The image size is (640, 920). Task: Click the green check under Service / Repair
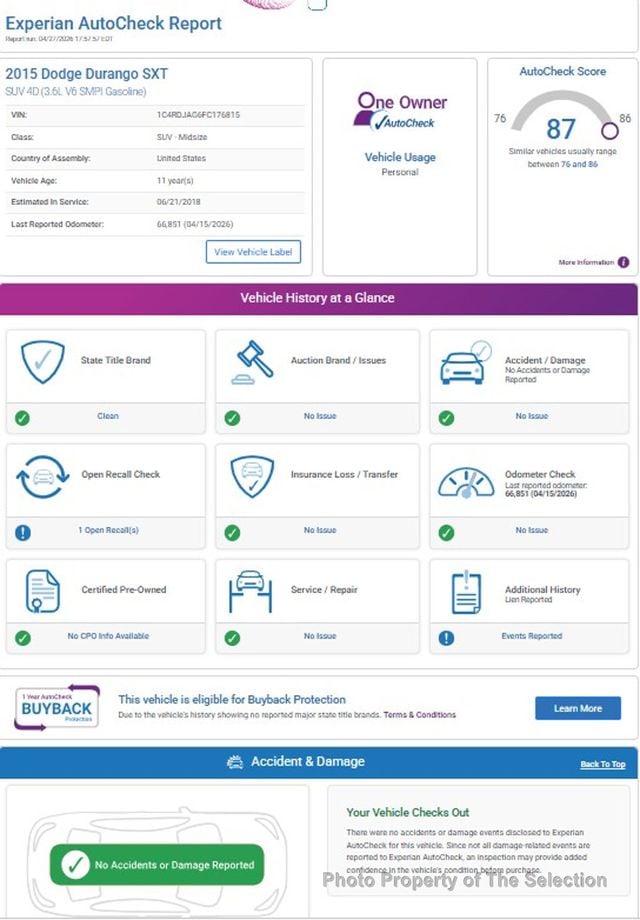pyautogui.click(x=232, y=638)
